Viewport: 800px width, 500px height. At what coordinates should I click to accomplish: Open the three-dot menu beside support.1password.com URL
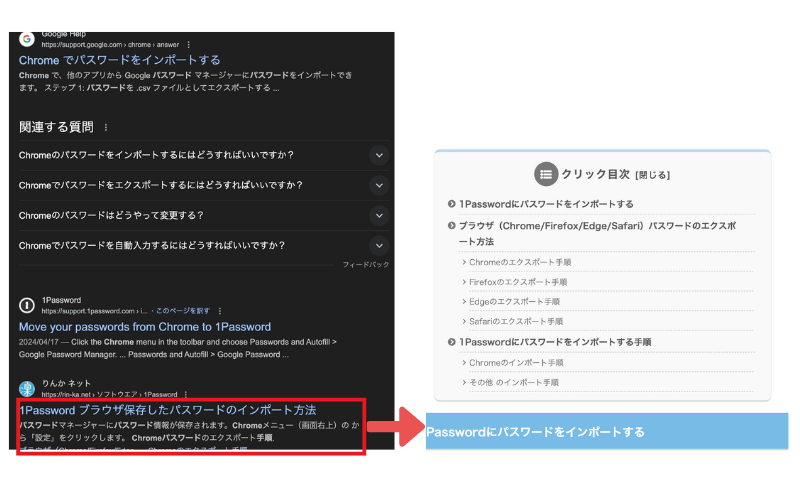point(220,311)
